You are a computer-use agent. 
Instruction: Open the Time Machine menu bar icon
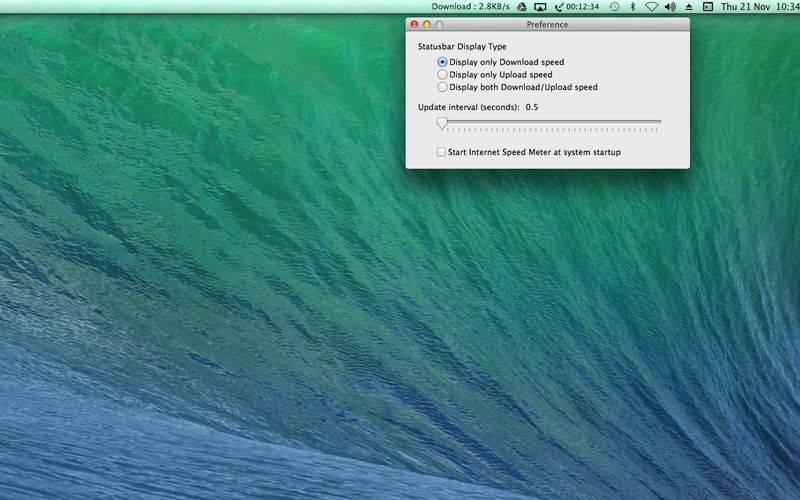[x=614, y=7]
